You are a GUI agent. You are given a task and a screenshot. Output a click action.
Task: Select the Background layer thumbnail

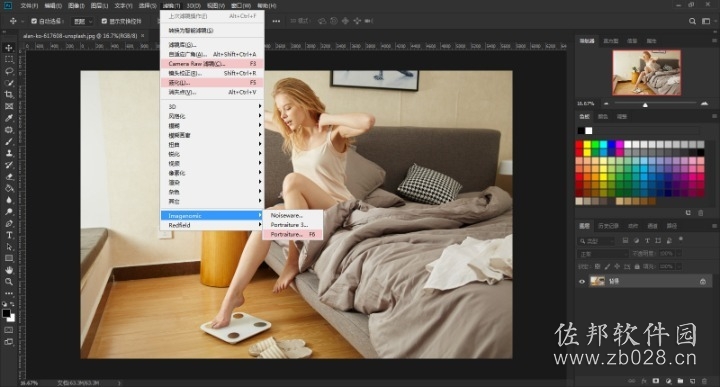[x=597, y=281]
